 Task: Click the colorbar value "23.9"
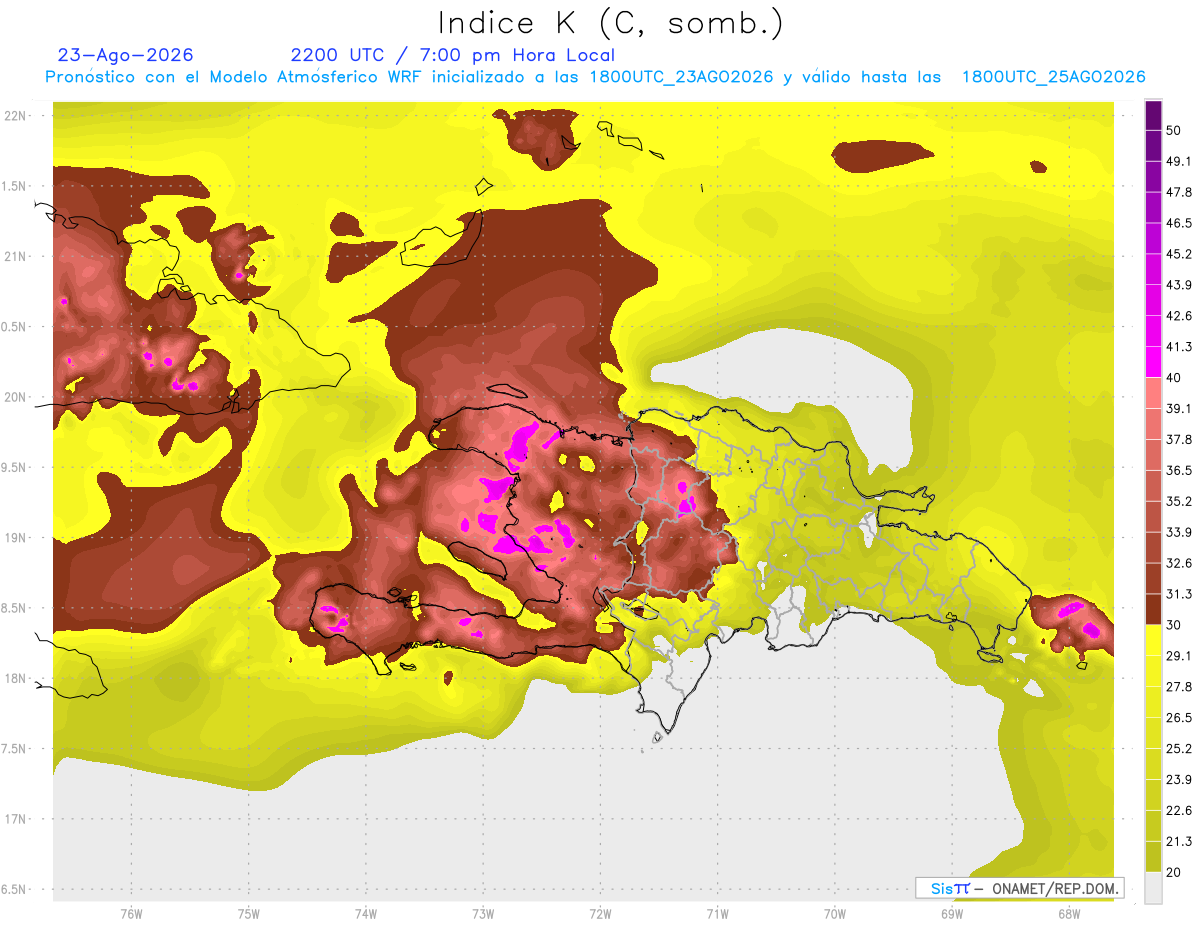(x=1179, y=780)
